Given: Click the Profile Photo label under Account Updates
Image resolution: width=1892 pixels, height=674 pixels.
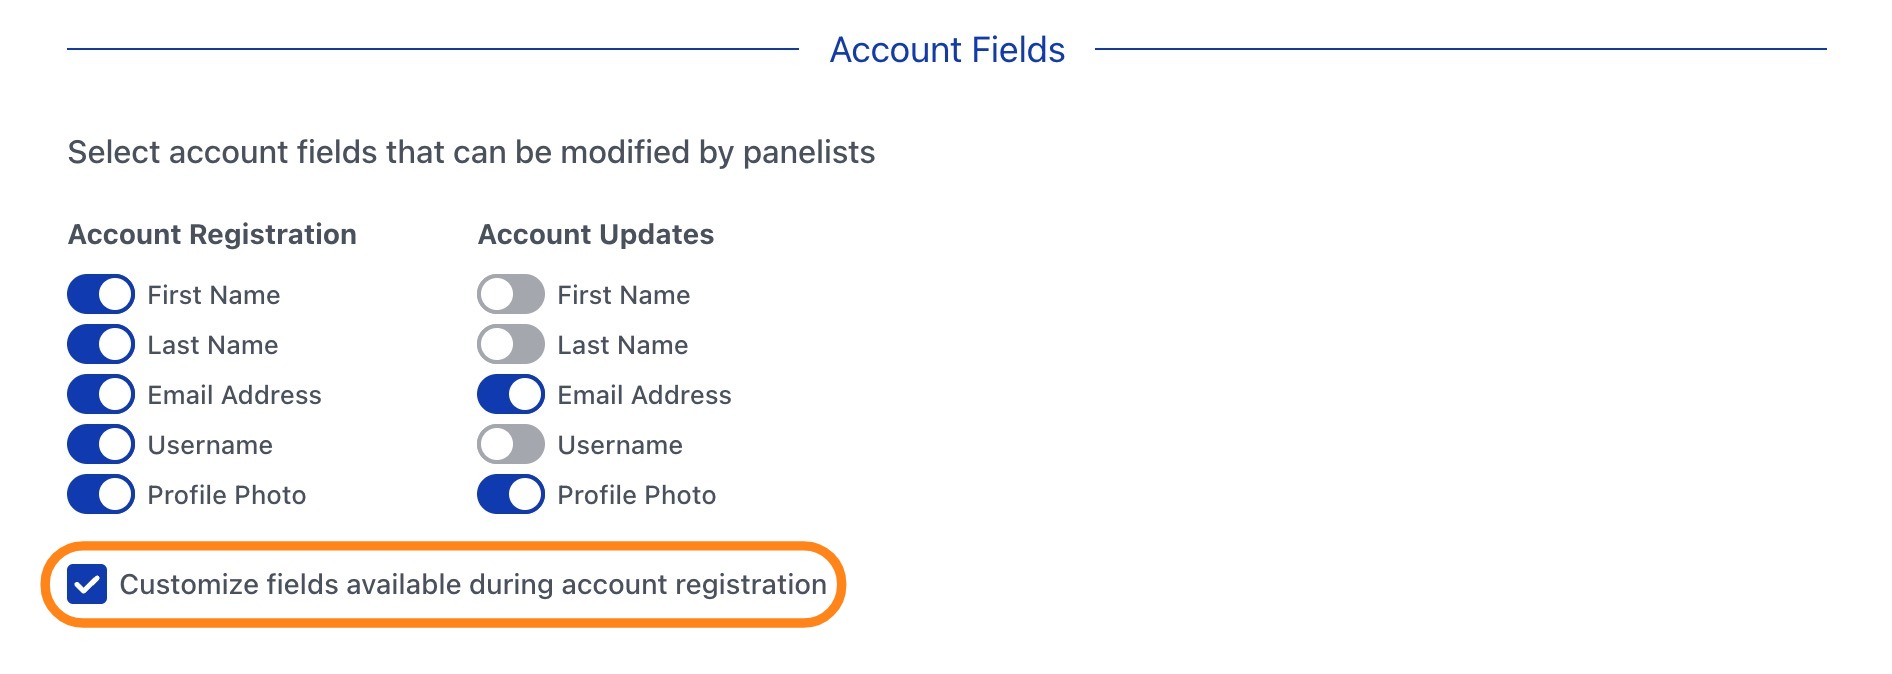Looking at the screenshot, I should [x=636, y=495].
